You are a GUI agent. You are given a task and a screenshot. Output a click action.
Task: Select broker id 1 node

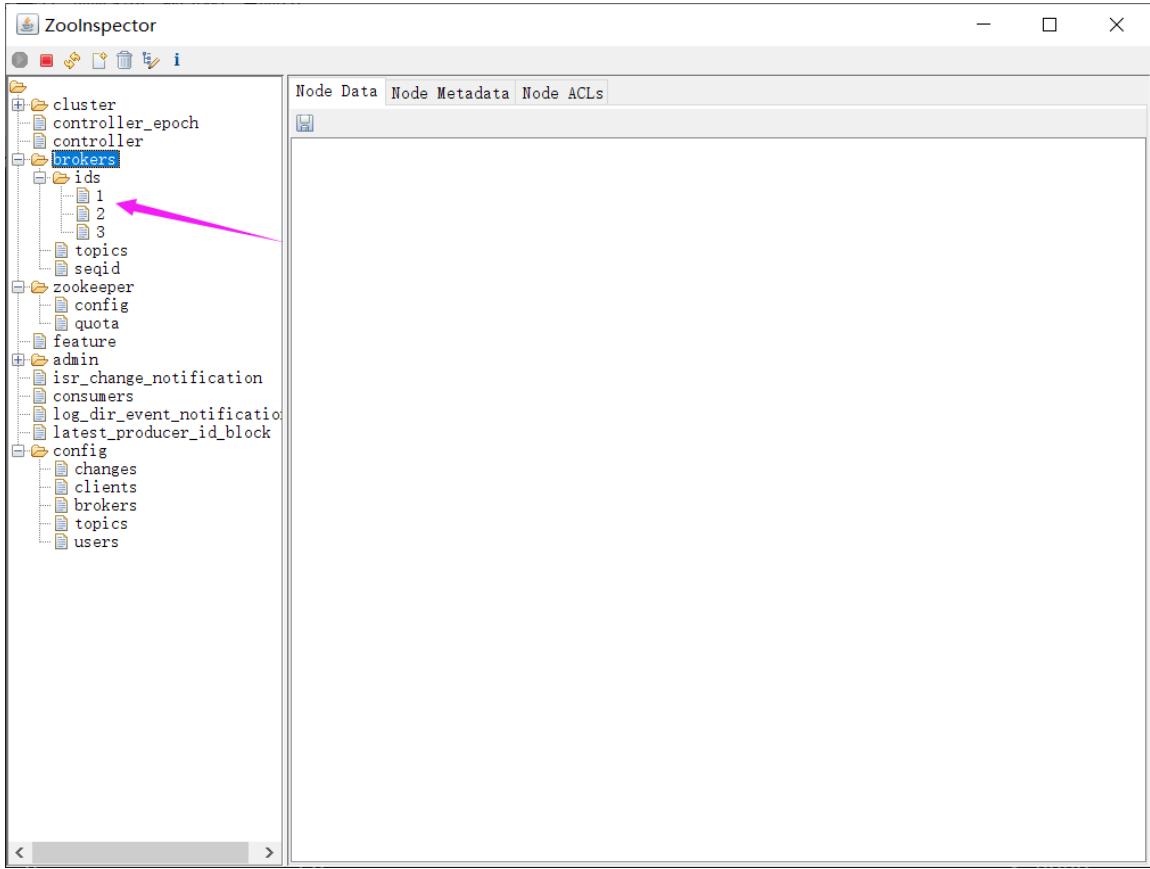click(100, 196)
